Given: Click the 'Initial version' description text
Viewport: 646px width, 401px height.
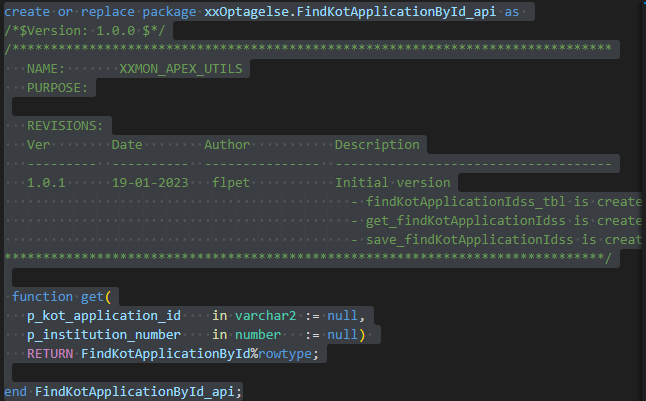Looking at the screenshot, I should coord(392,183).
